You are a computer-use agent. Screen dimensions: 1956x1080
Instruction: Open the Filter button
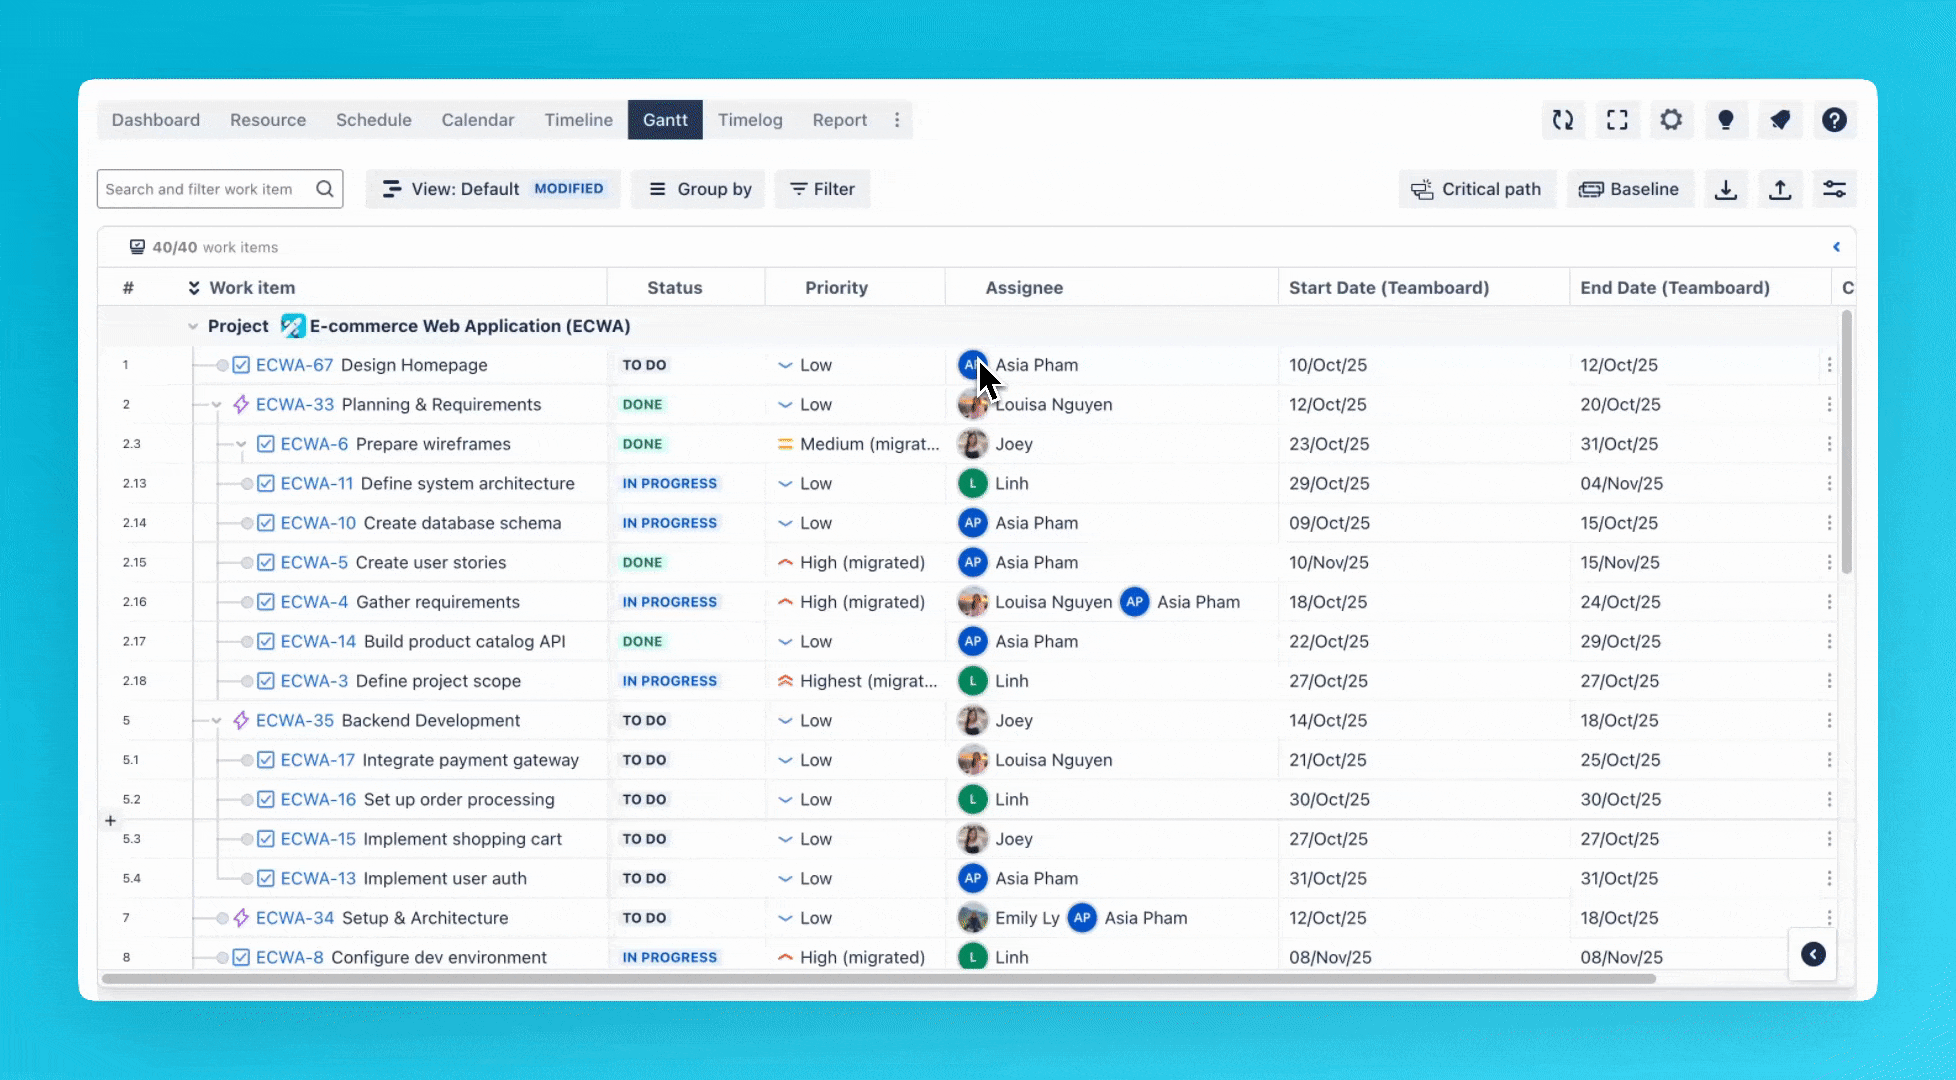(822, 189)
